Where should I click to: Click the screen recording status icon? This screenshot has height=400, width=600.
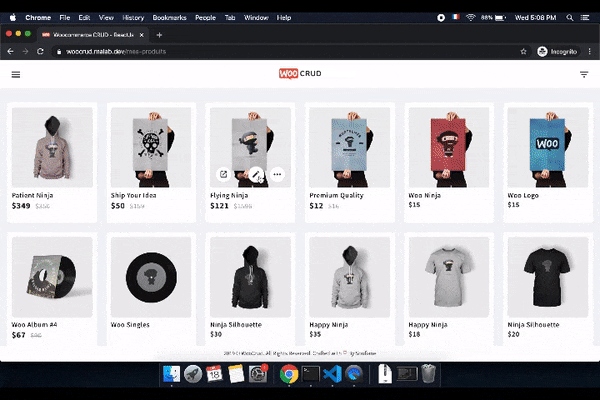(x=441, y=18)
